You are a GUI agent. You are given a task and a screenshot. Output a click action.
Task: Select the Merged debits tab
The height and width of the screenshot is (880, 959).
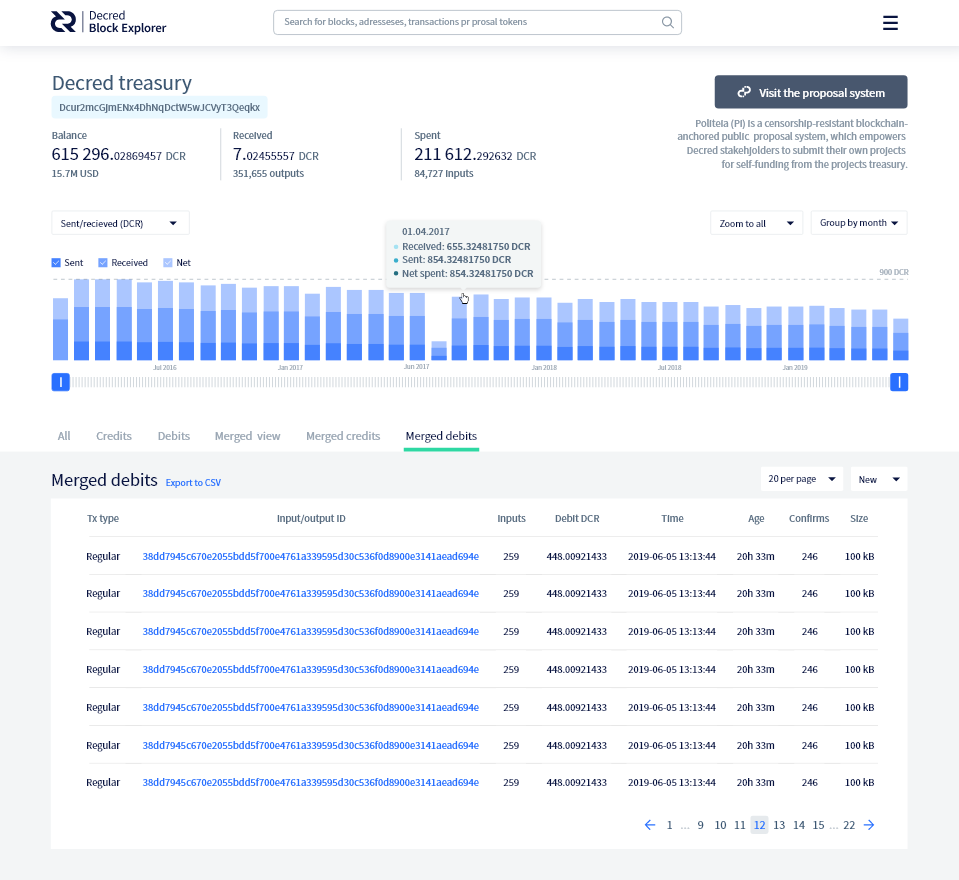pos(441,436)
